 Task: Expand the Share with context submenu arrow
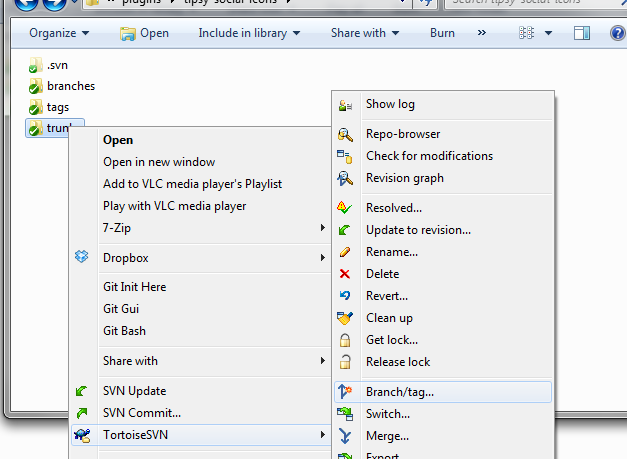[323, 361]
